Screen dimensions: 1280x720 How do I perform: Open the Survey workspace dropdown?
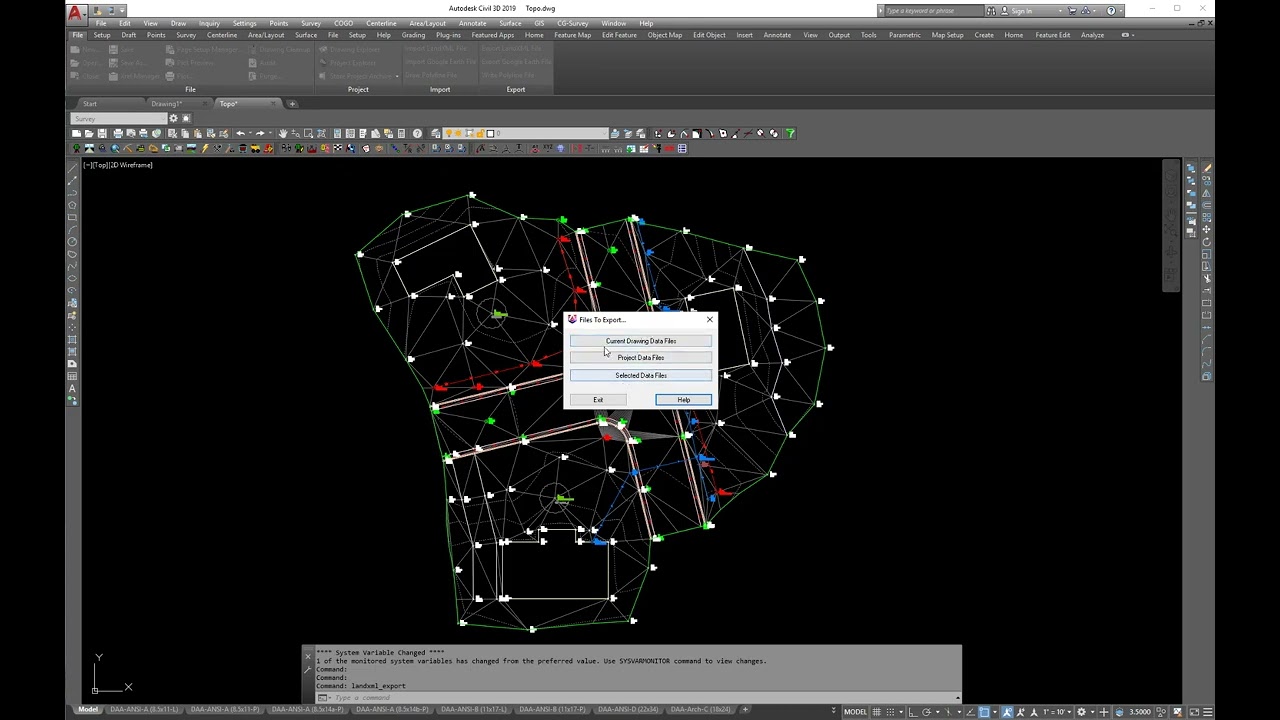point(119,119)
